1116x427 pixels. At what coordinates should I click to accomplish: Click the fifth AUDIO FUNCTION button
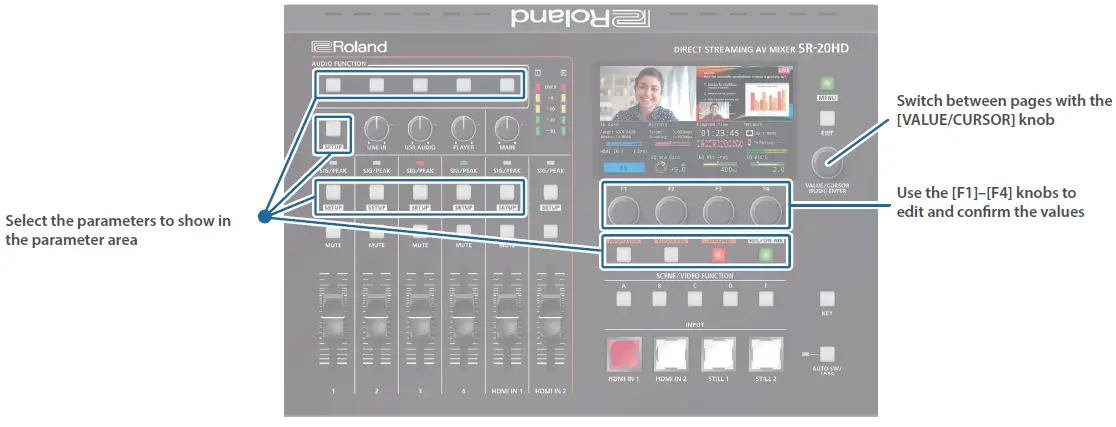[x=507, y=85]
